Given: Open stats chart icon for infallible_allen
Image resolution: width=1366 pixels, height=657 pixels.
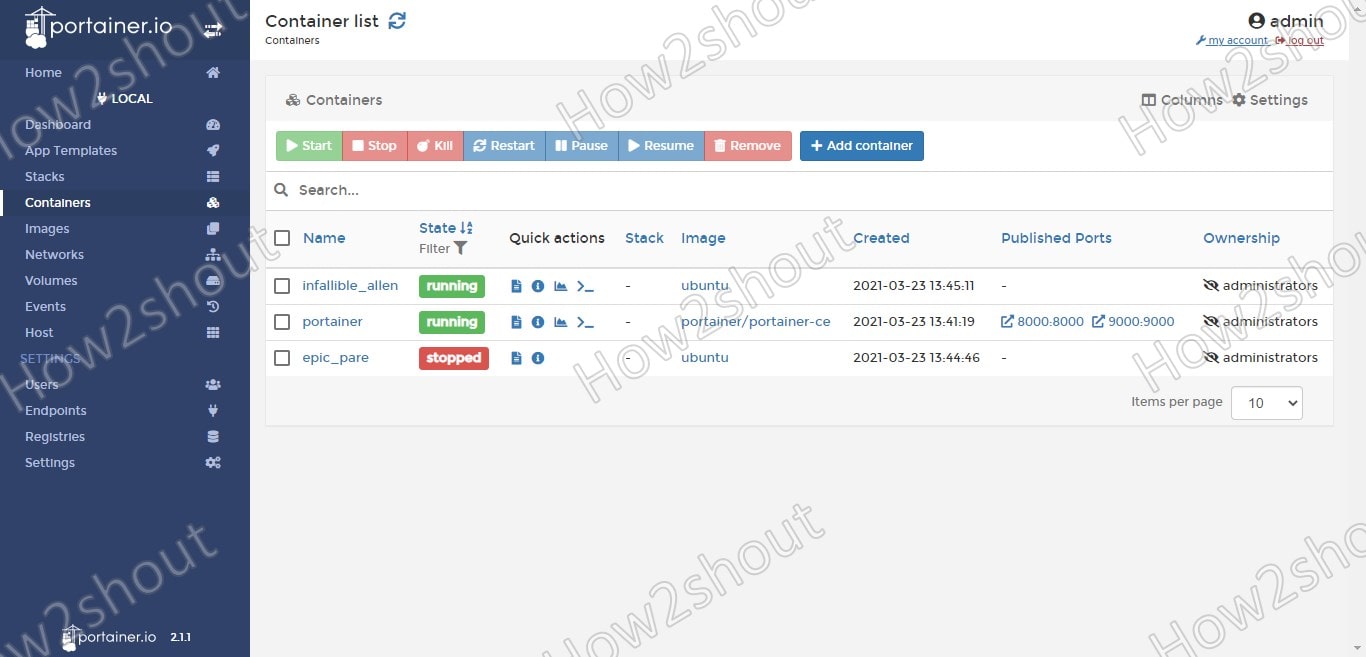Looking at the screenshot, I should [x=561, y=286].
